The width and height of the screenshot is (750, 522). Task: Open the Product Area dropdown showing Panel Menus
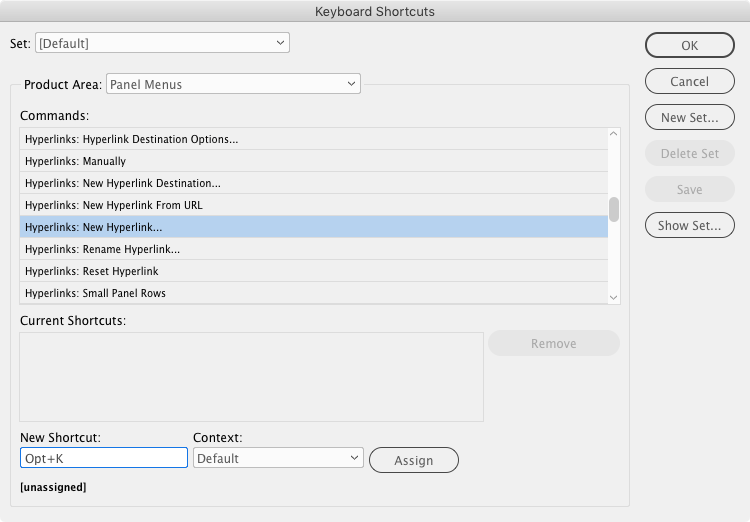[233, 84]
